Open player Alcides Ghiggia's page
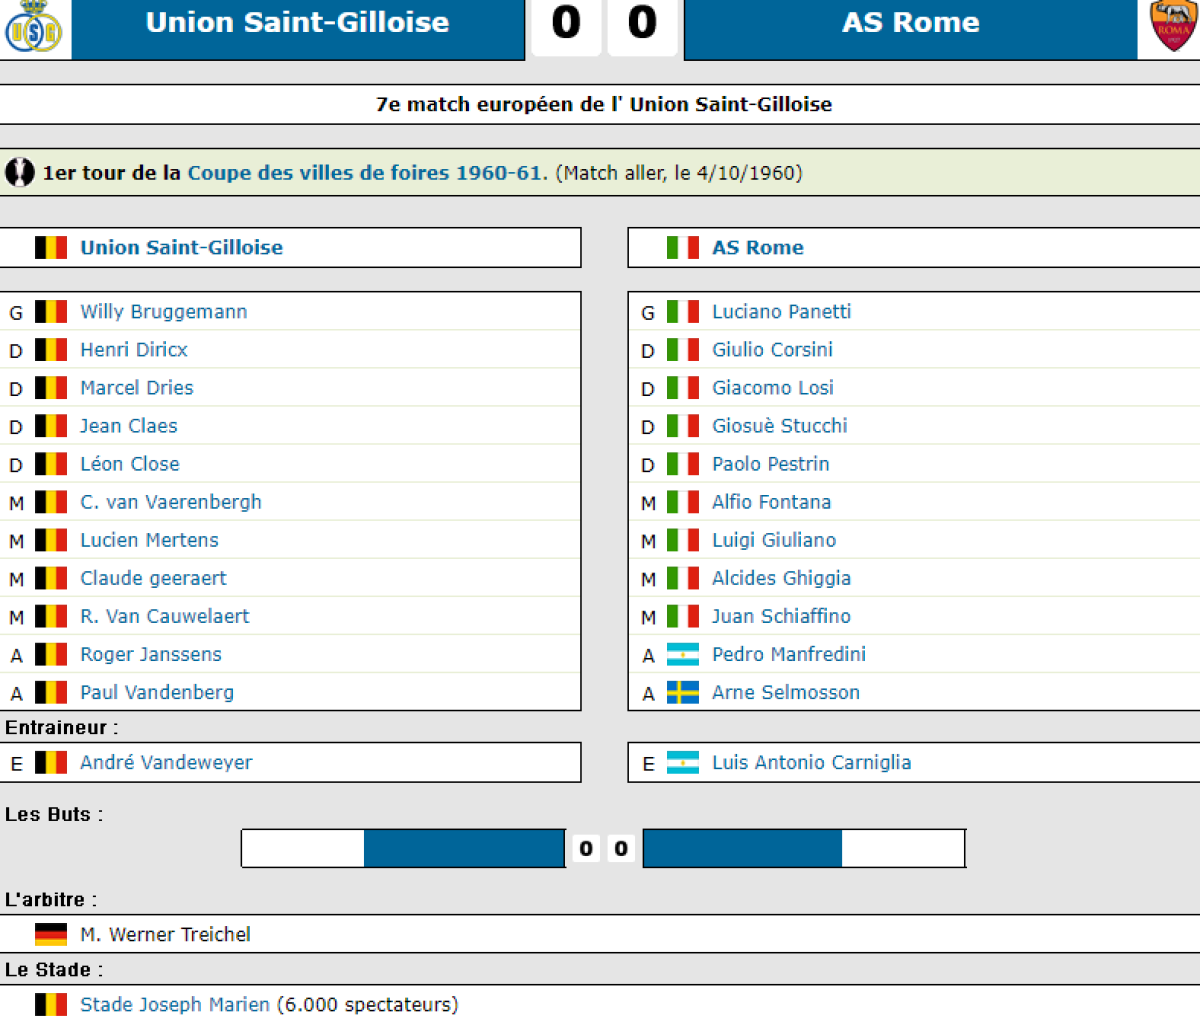The height and width of the screenshot is (1022, 1200). pyautogui.click(x=781, y=579)
